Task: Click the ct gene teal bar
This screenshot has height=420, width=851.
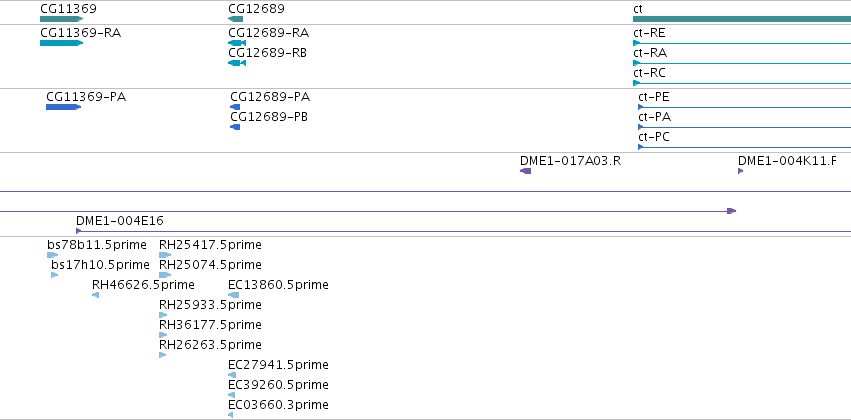Action: [x=742, y=19]
